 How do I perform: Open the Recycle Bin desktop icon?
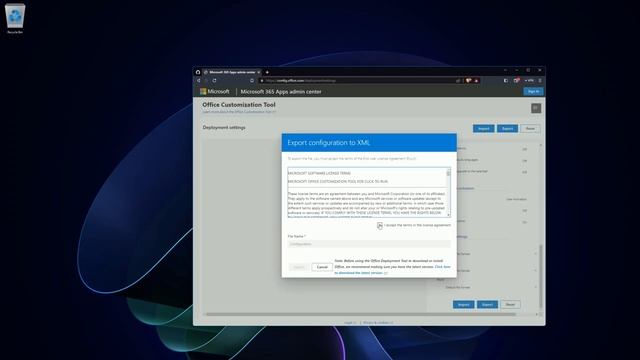pos(15,19)
